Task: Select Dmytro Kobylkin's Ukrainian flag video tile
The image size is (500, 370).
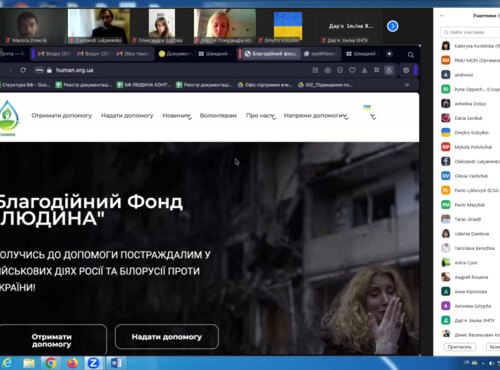Action: (288, 26)
